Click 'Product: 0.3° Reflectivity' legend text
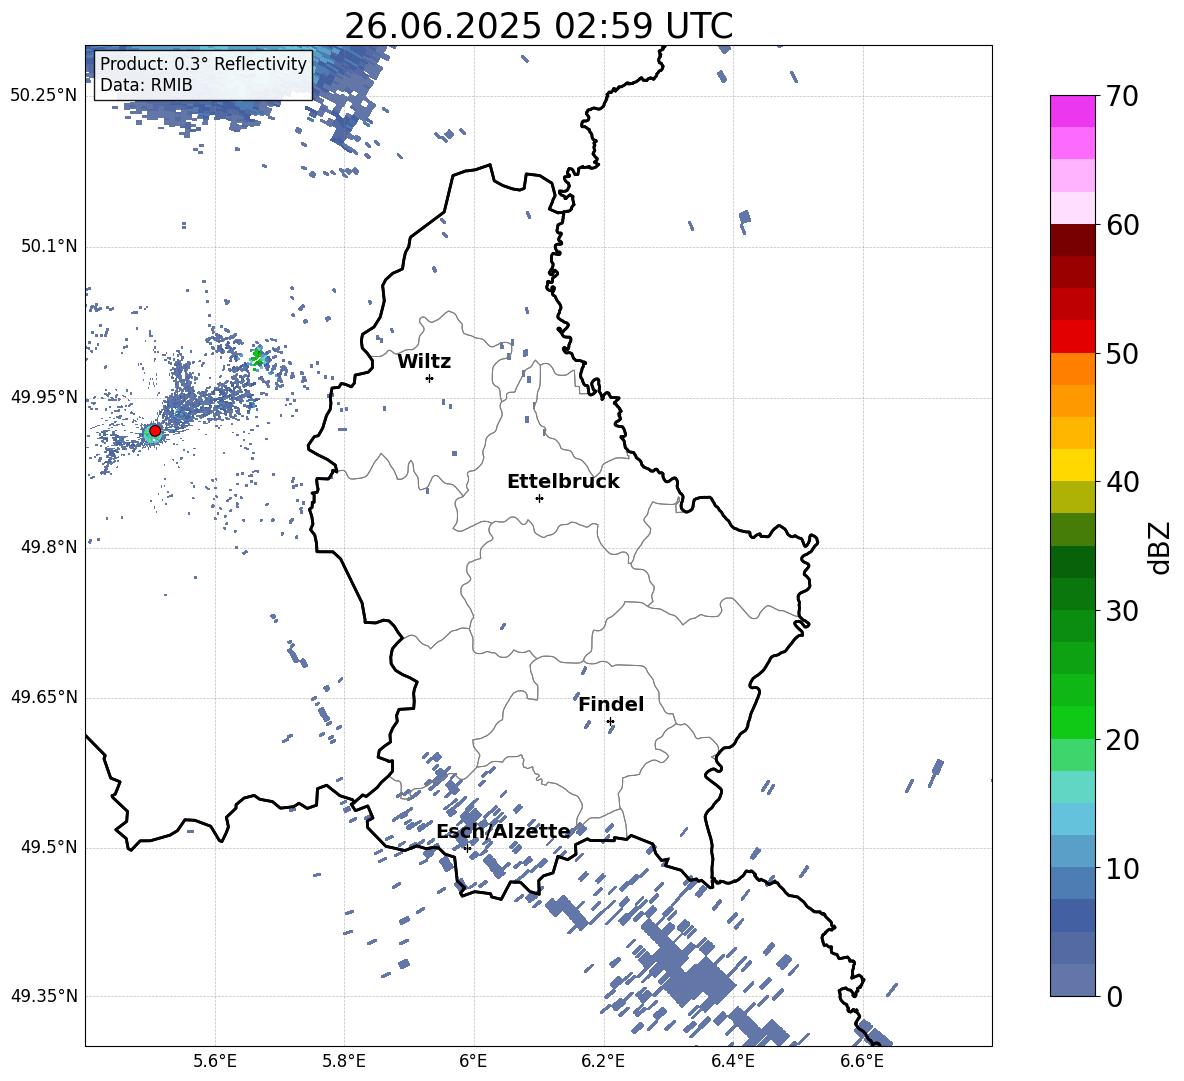 203,63
